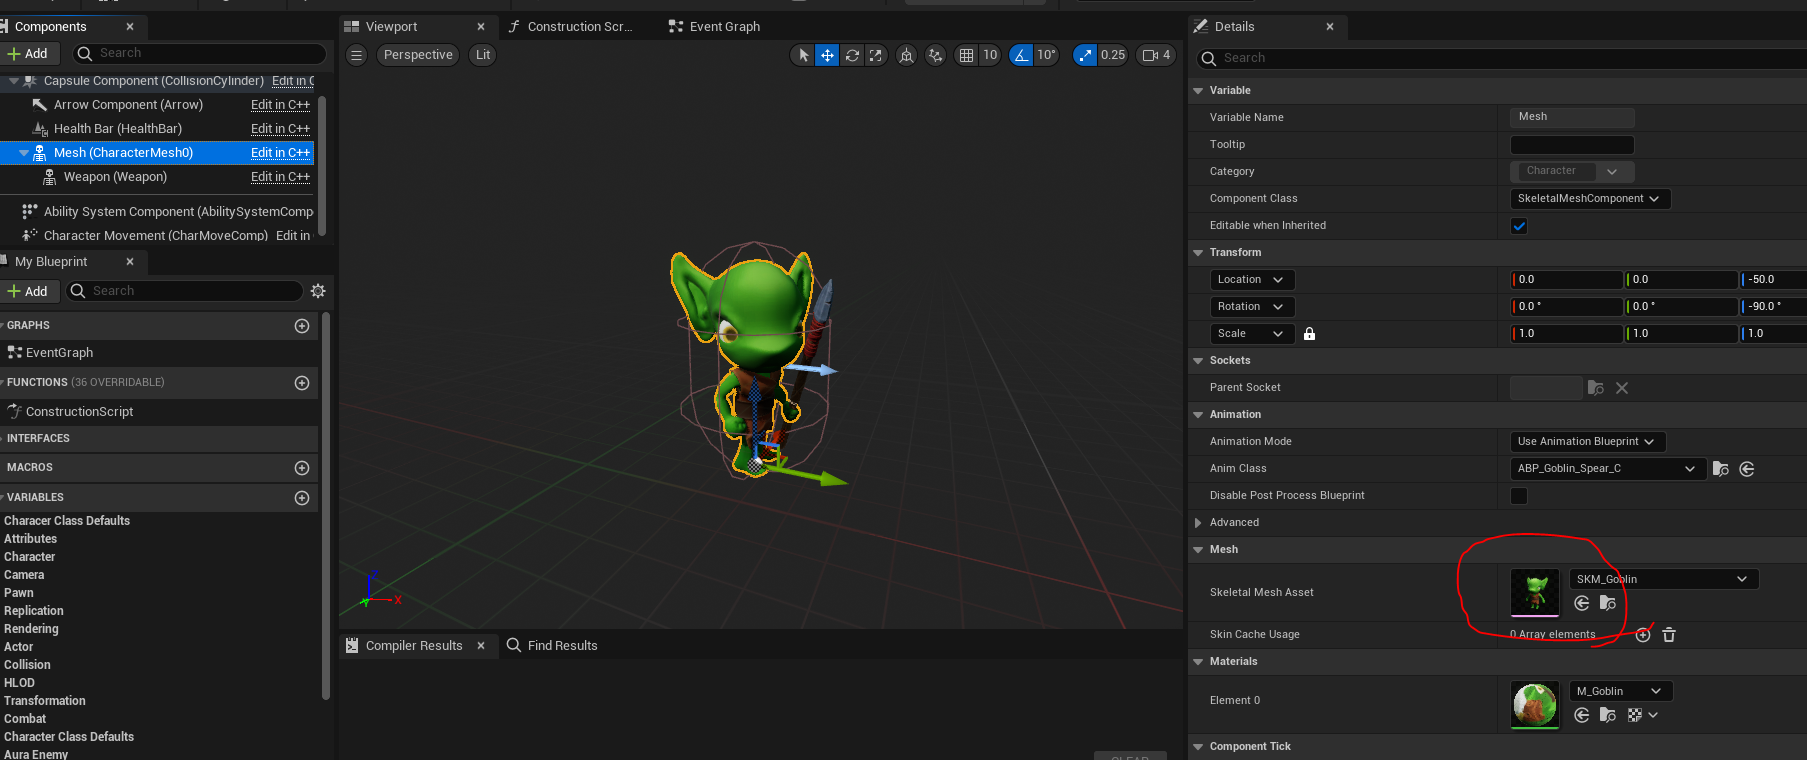Click Add in the My Blueprint panel
The height and width of the screenshot is (760, 1807).
click(28, 291)
